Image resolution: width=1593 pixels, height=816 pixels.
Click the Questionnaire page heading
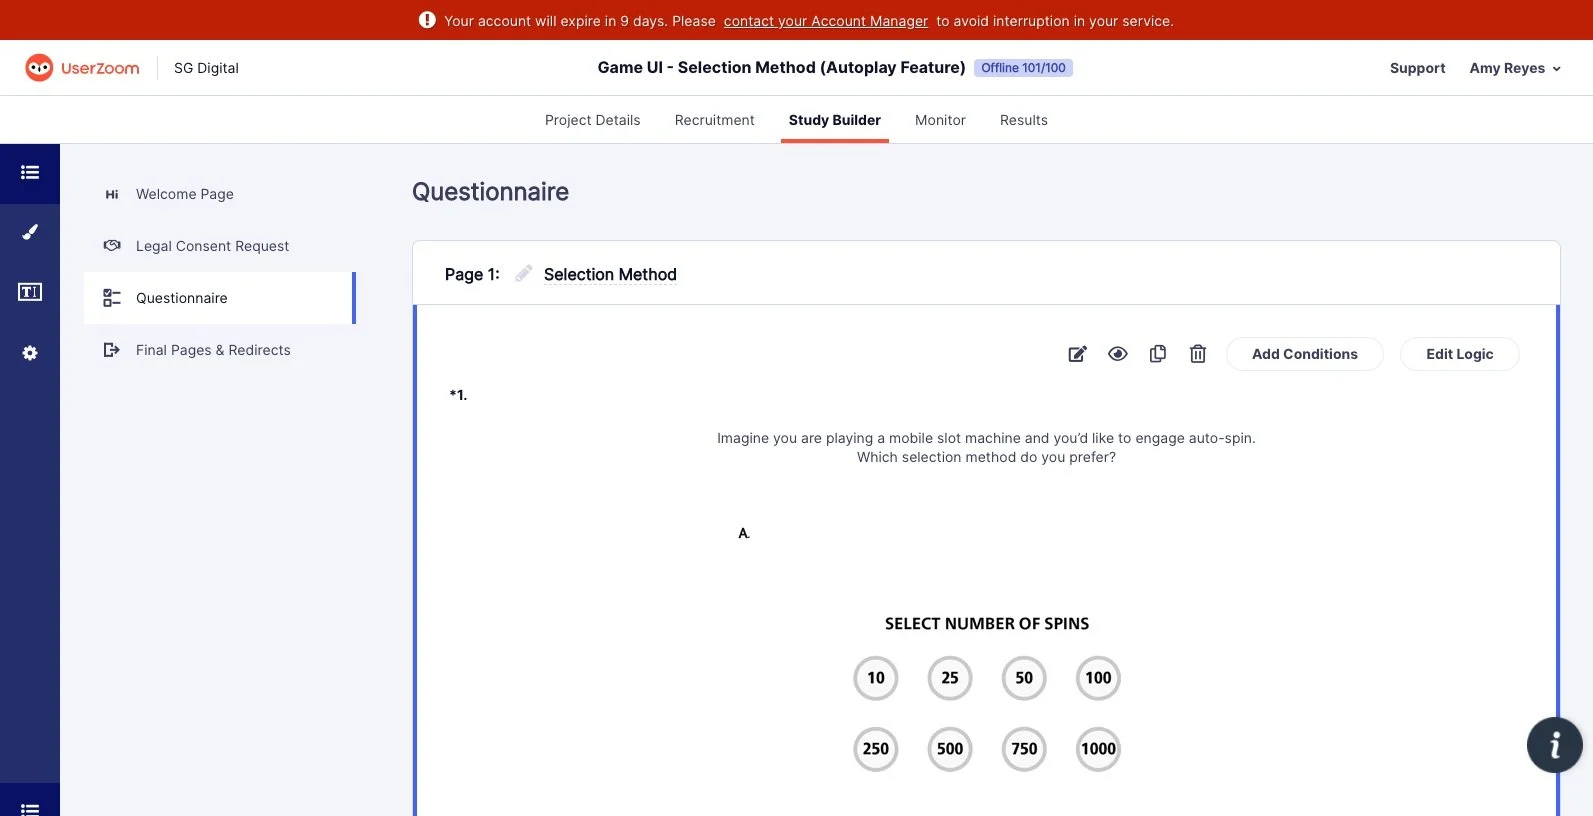490,192
